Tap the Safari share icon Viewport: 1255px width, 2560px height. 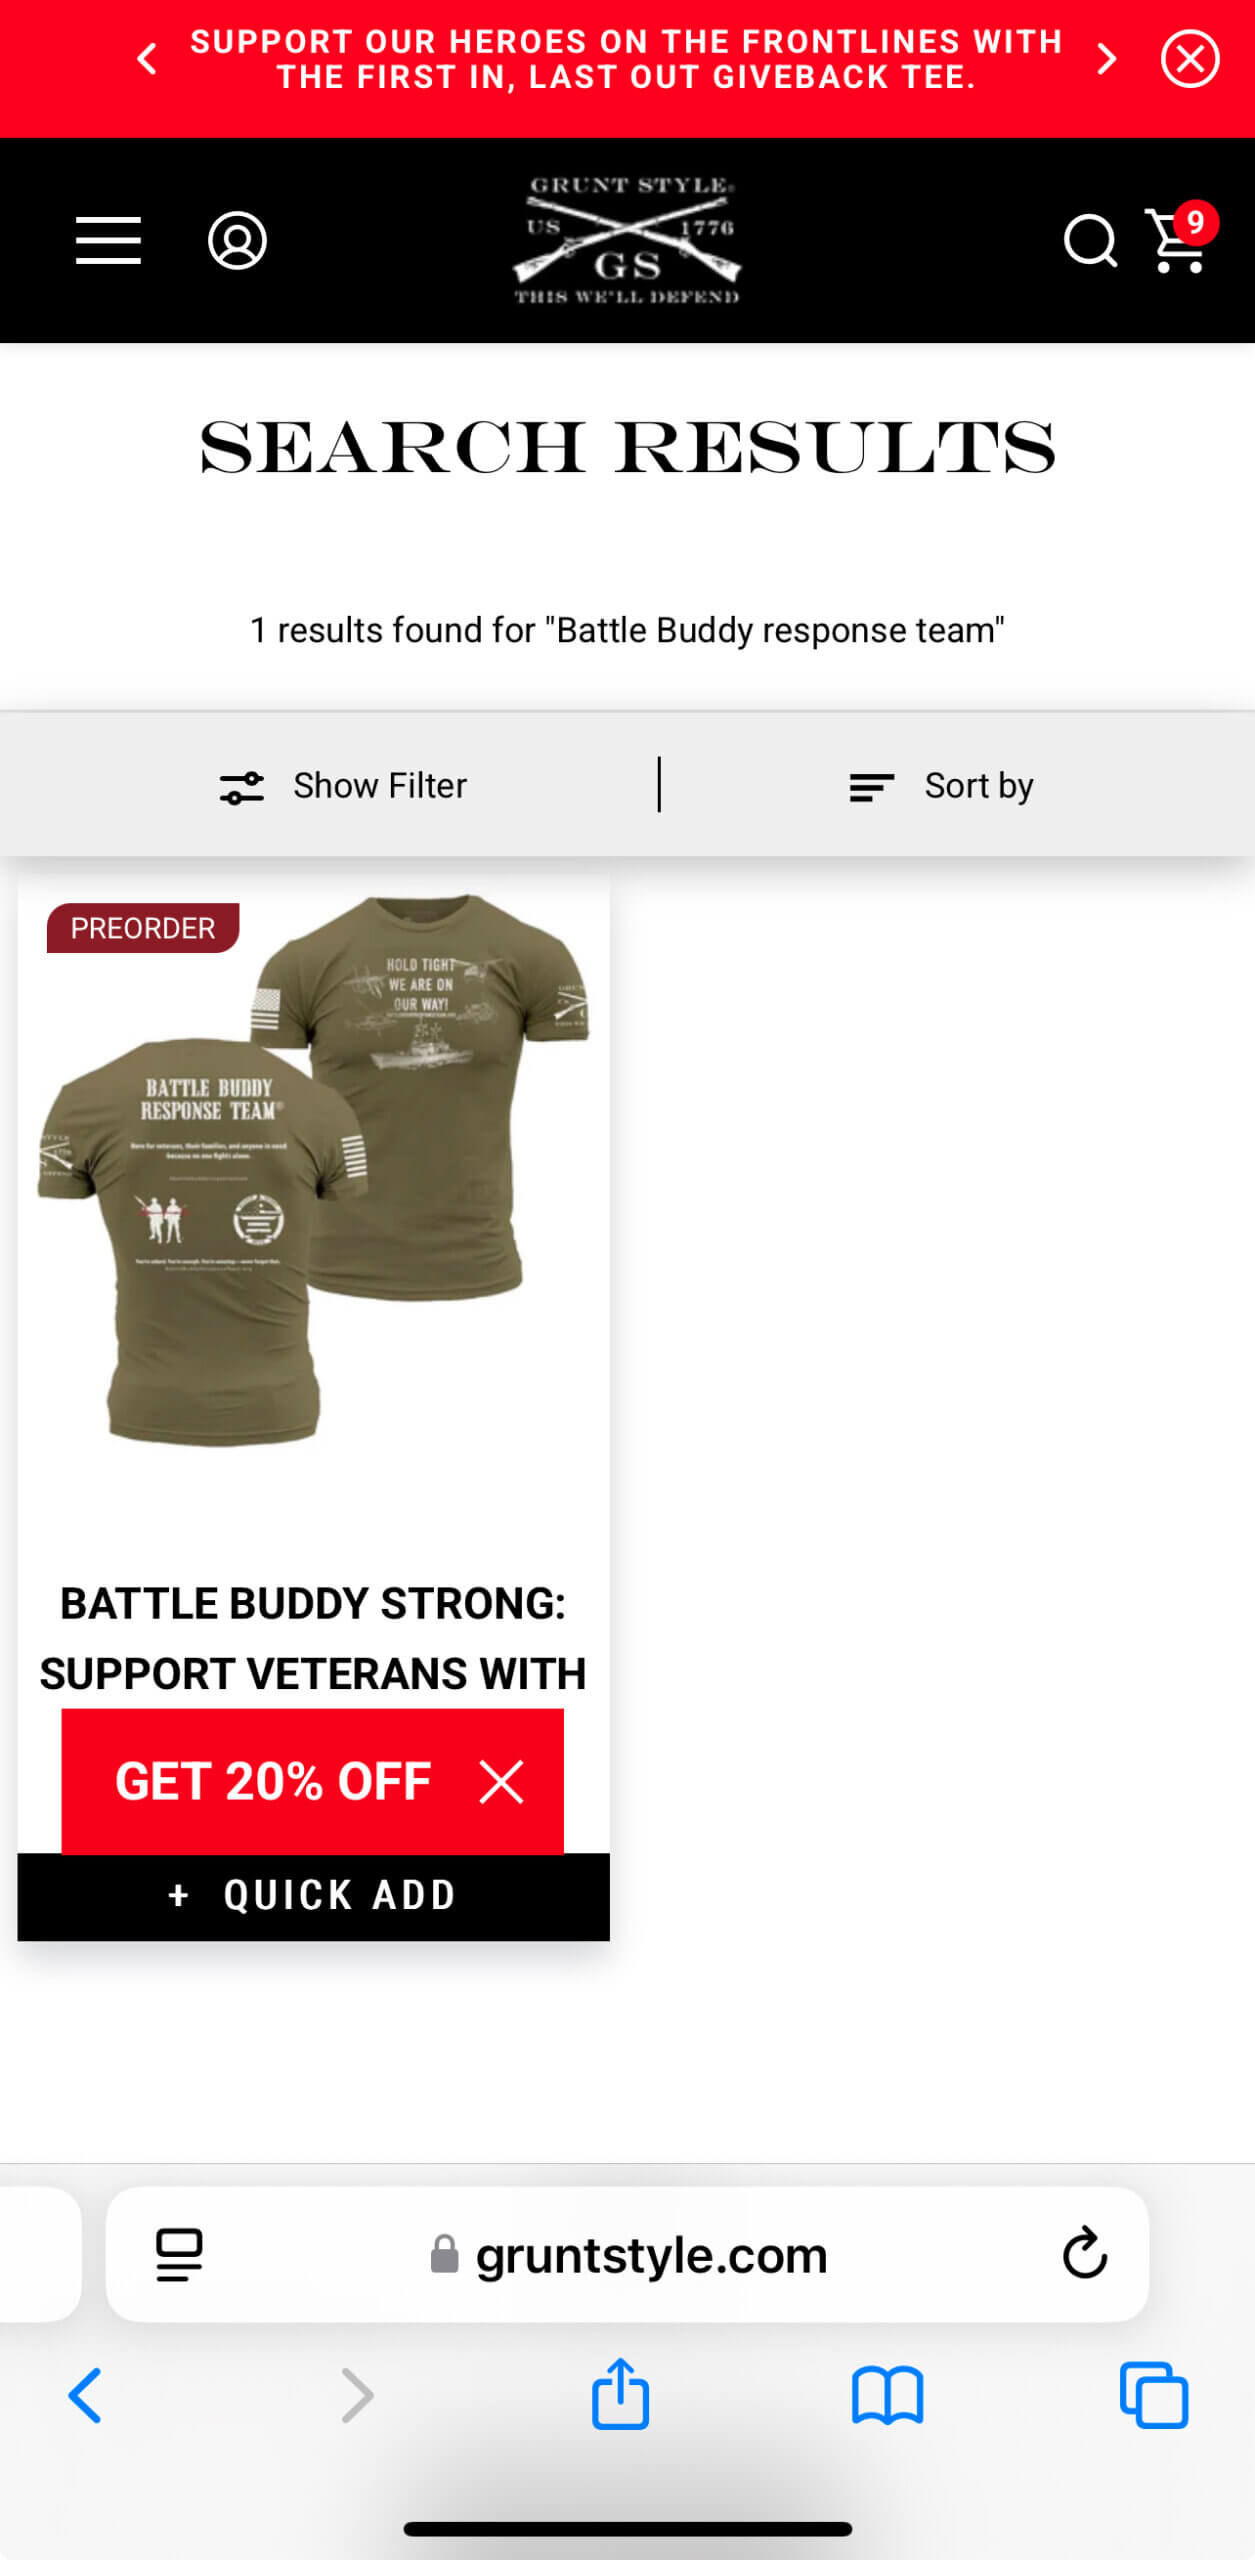click(x=620, y=2395)
